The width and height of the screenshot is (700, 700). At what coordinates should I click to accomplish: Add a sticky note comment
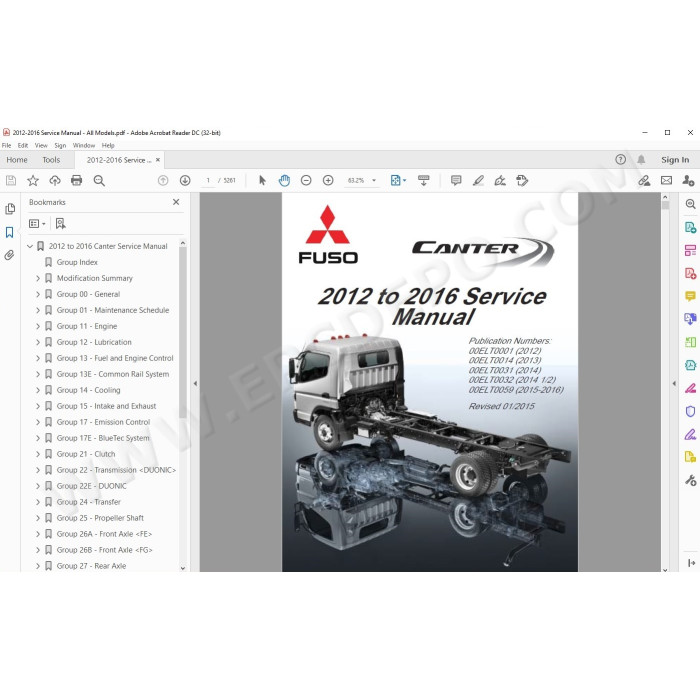(x=456, y=180)
